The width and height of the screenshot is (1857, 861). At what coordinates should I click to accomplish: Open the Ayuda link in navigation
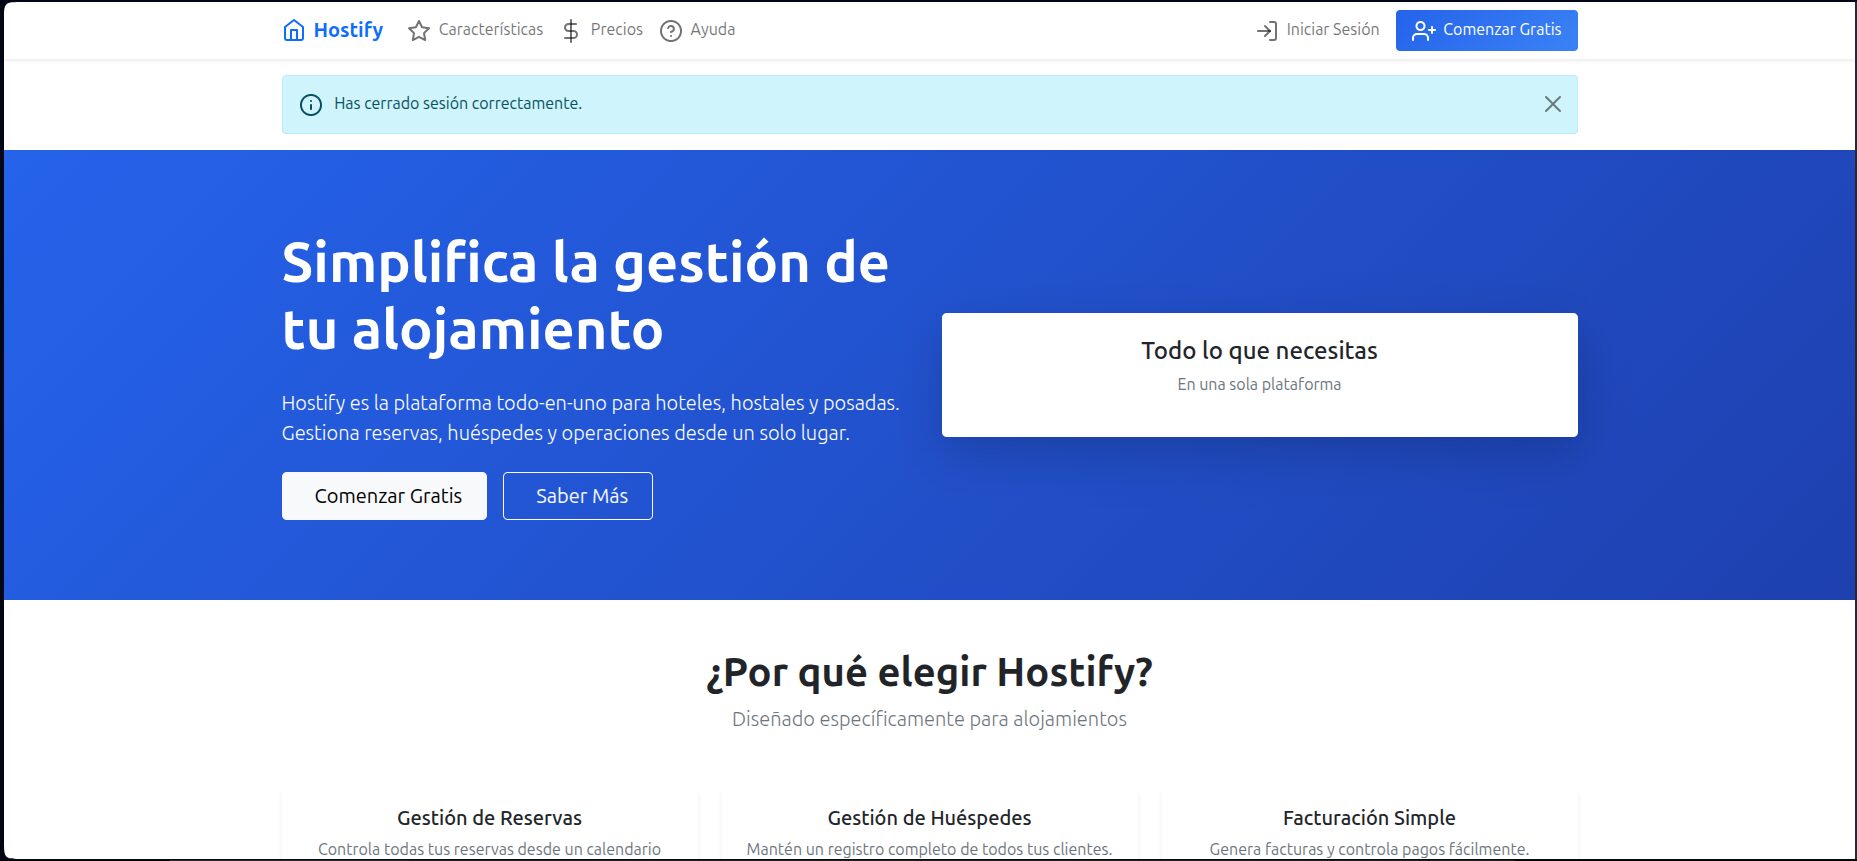coord(712,30)
